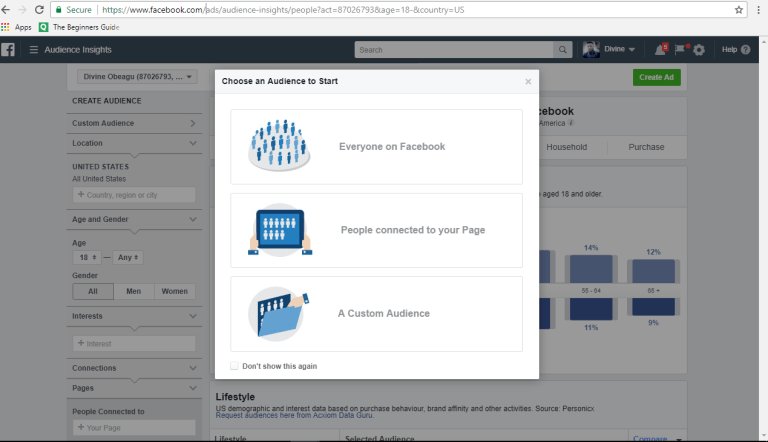The image size is (768, 442).
Task: Click the 9% dark bar below 65+
Action: [x=653, y=307]
